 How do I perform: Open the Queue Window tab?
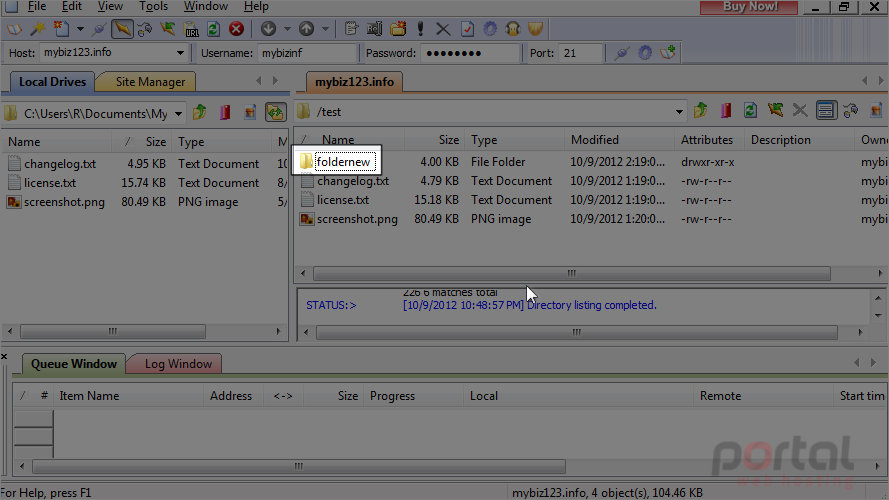pos(74,364)
